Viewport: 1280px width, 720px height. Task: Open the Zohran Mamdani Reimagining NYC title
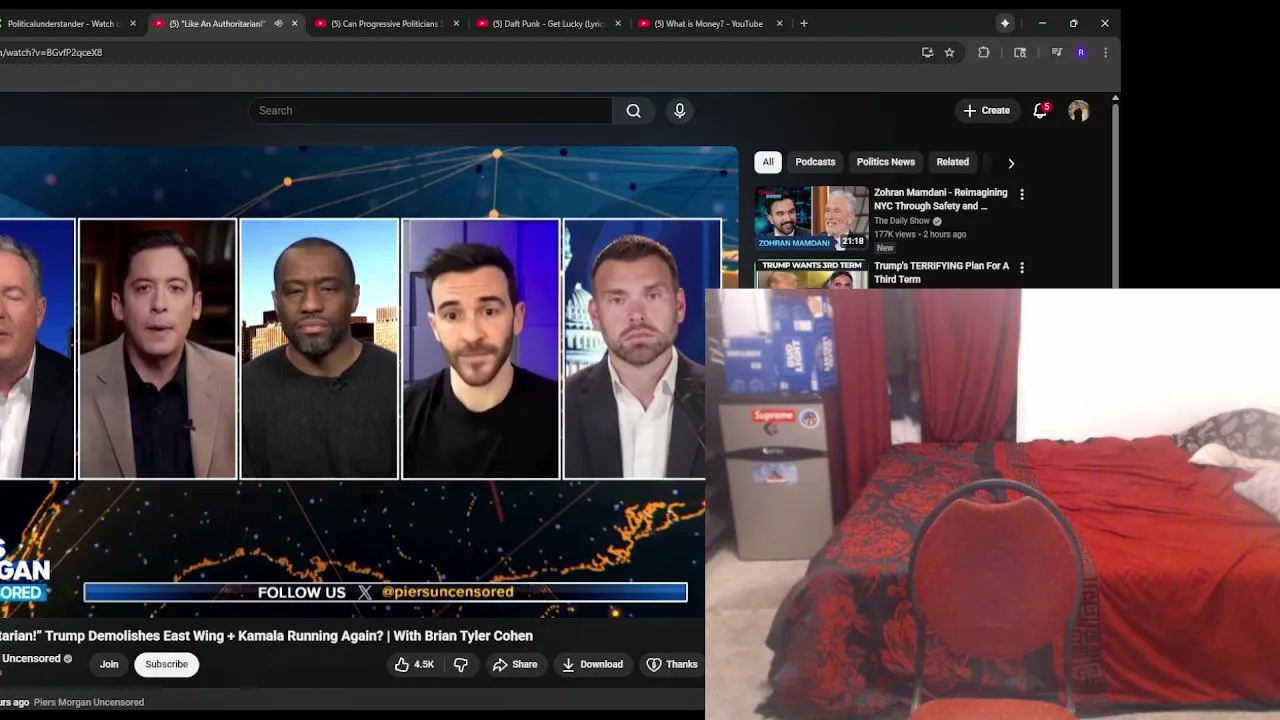tap(940, 199)
